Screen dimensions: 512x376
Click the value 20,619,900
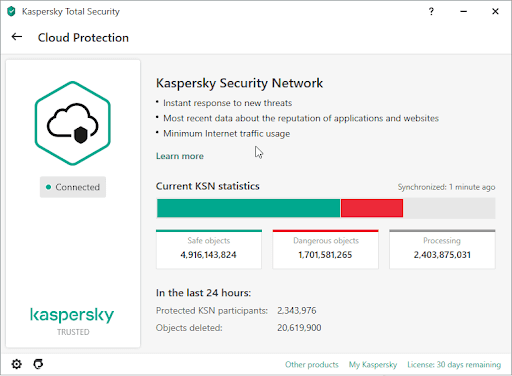pyautogui.click(x=299, y=328)
